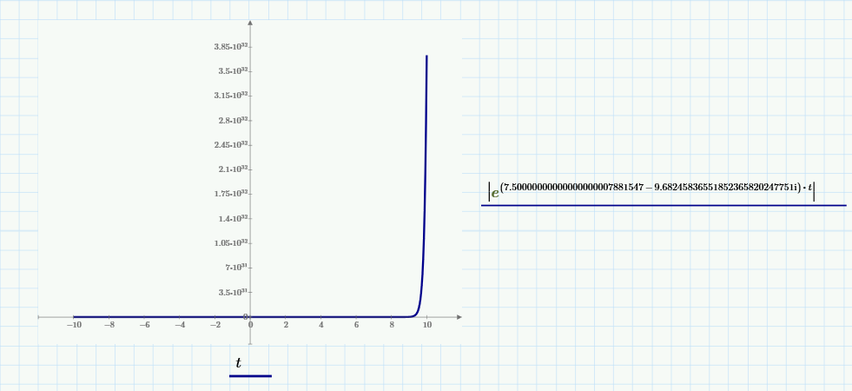Click the 0 origin label on the x-axis
Screen dimensions: 852x391
[x=250, y=325]
